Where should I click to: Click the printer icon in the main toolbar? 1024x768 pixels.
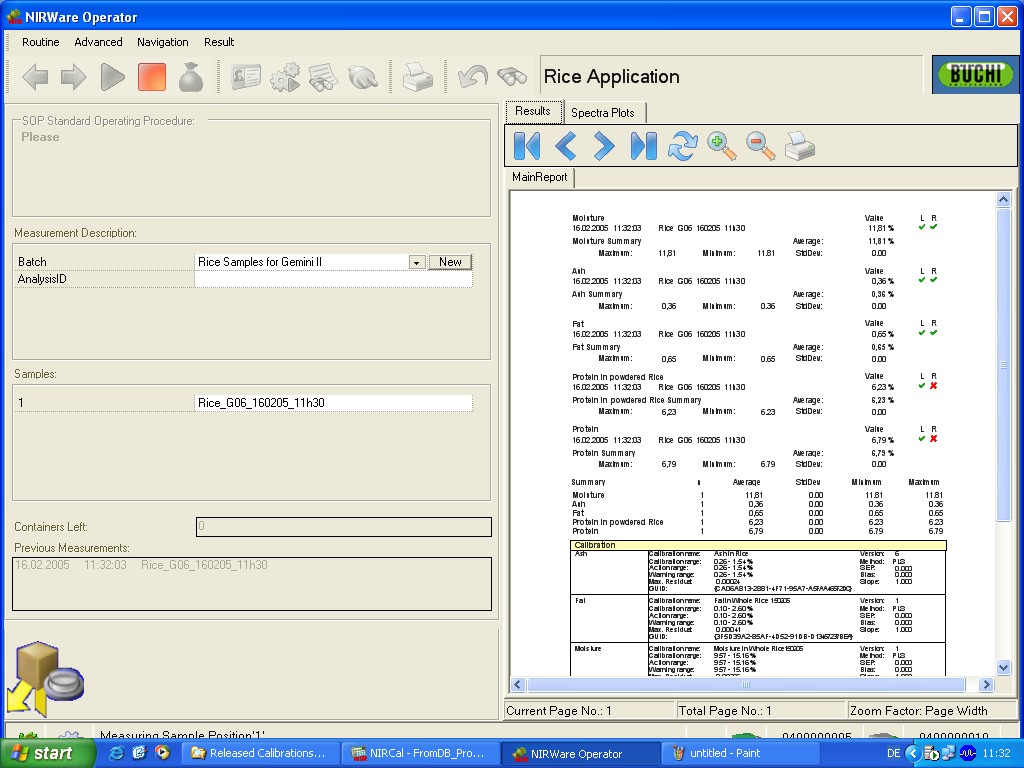(x=418, y=77)
